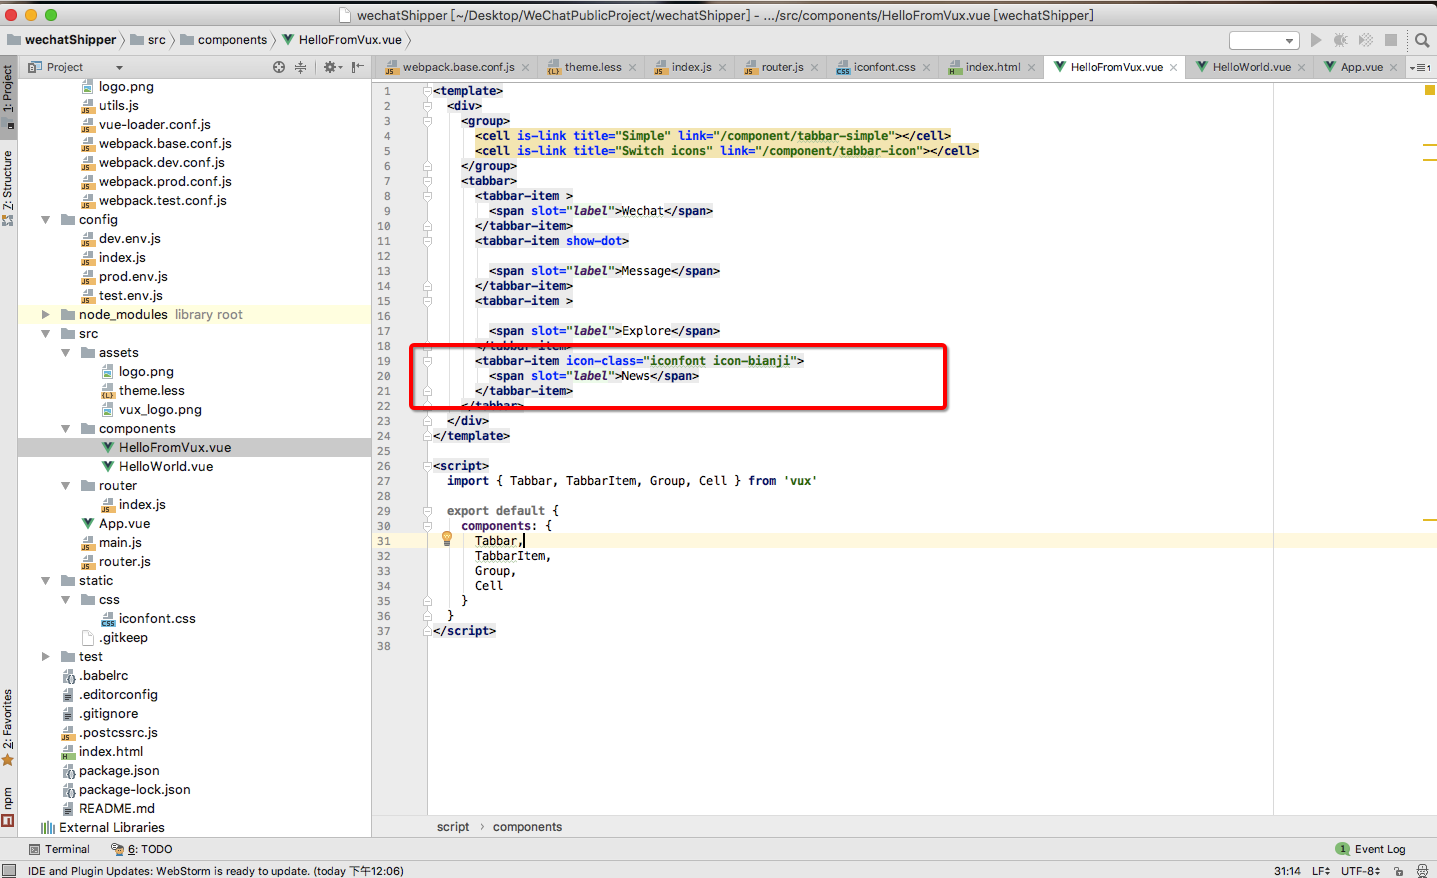Click the Run with Coverage toolbar icon
The height and width of the screenshot is (878, 1437).
[1366, 40]
